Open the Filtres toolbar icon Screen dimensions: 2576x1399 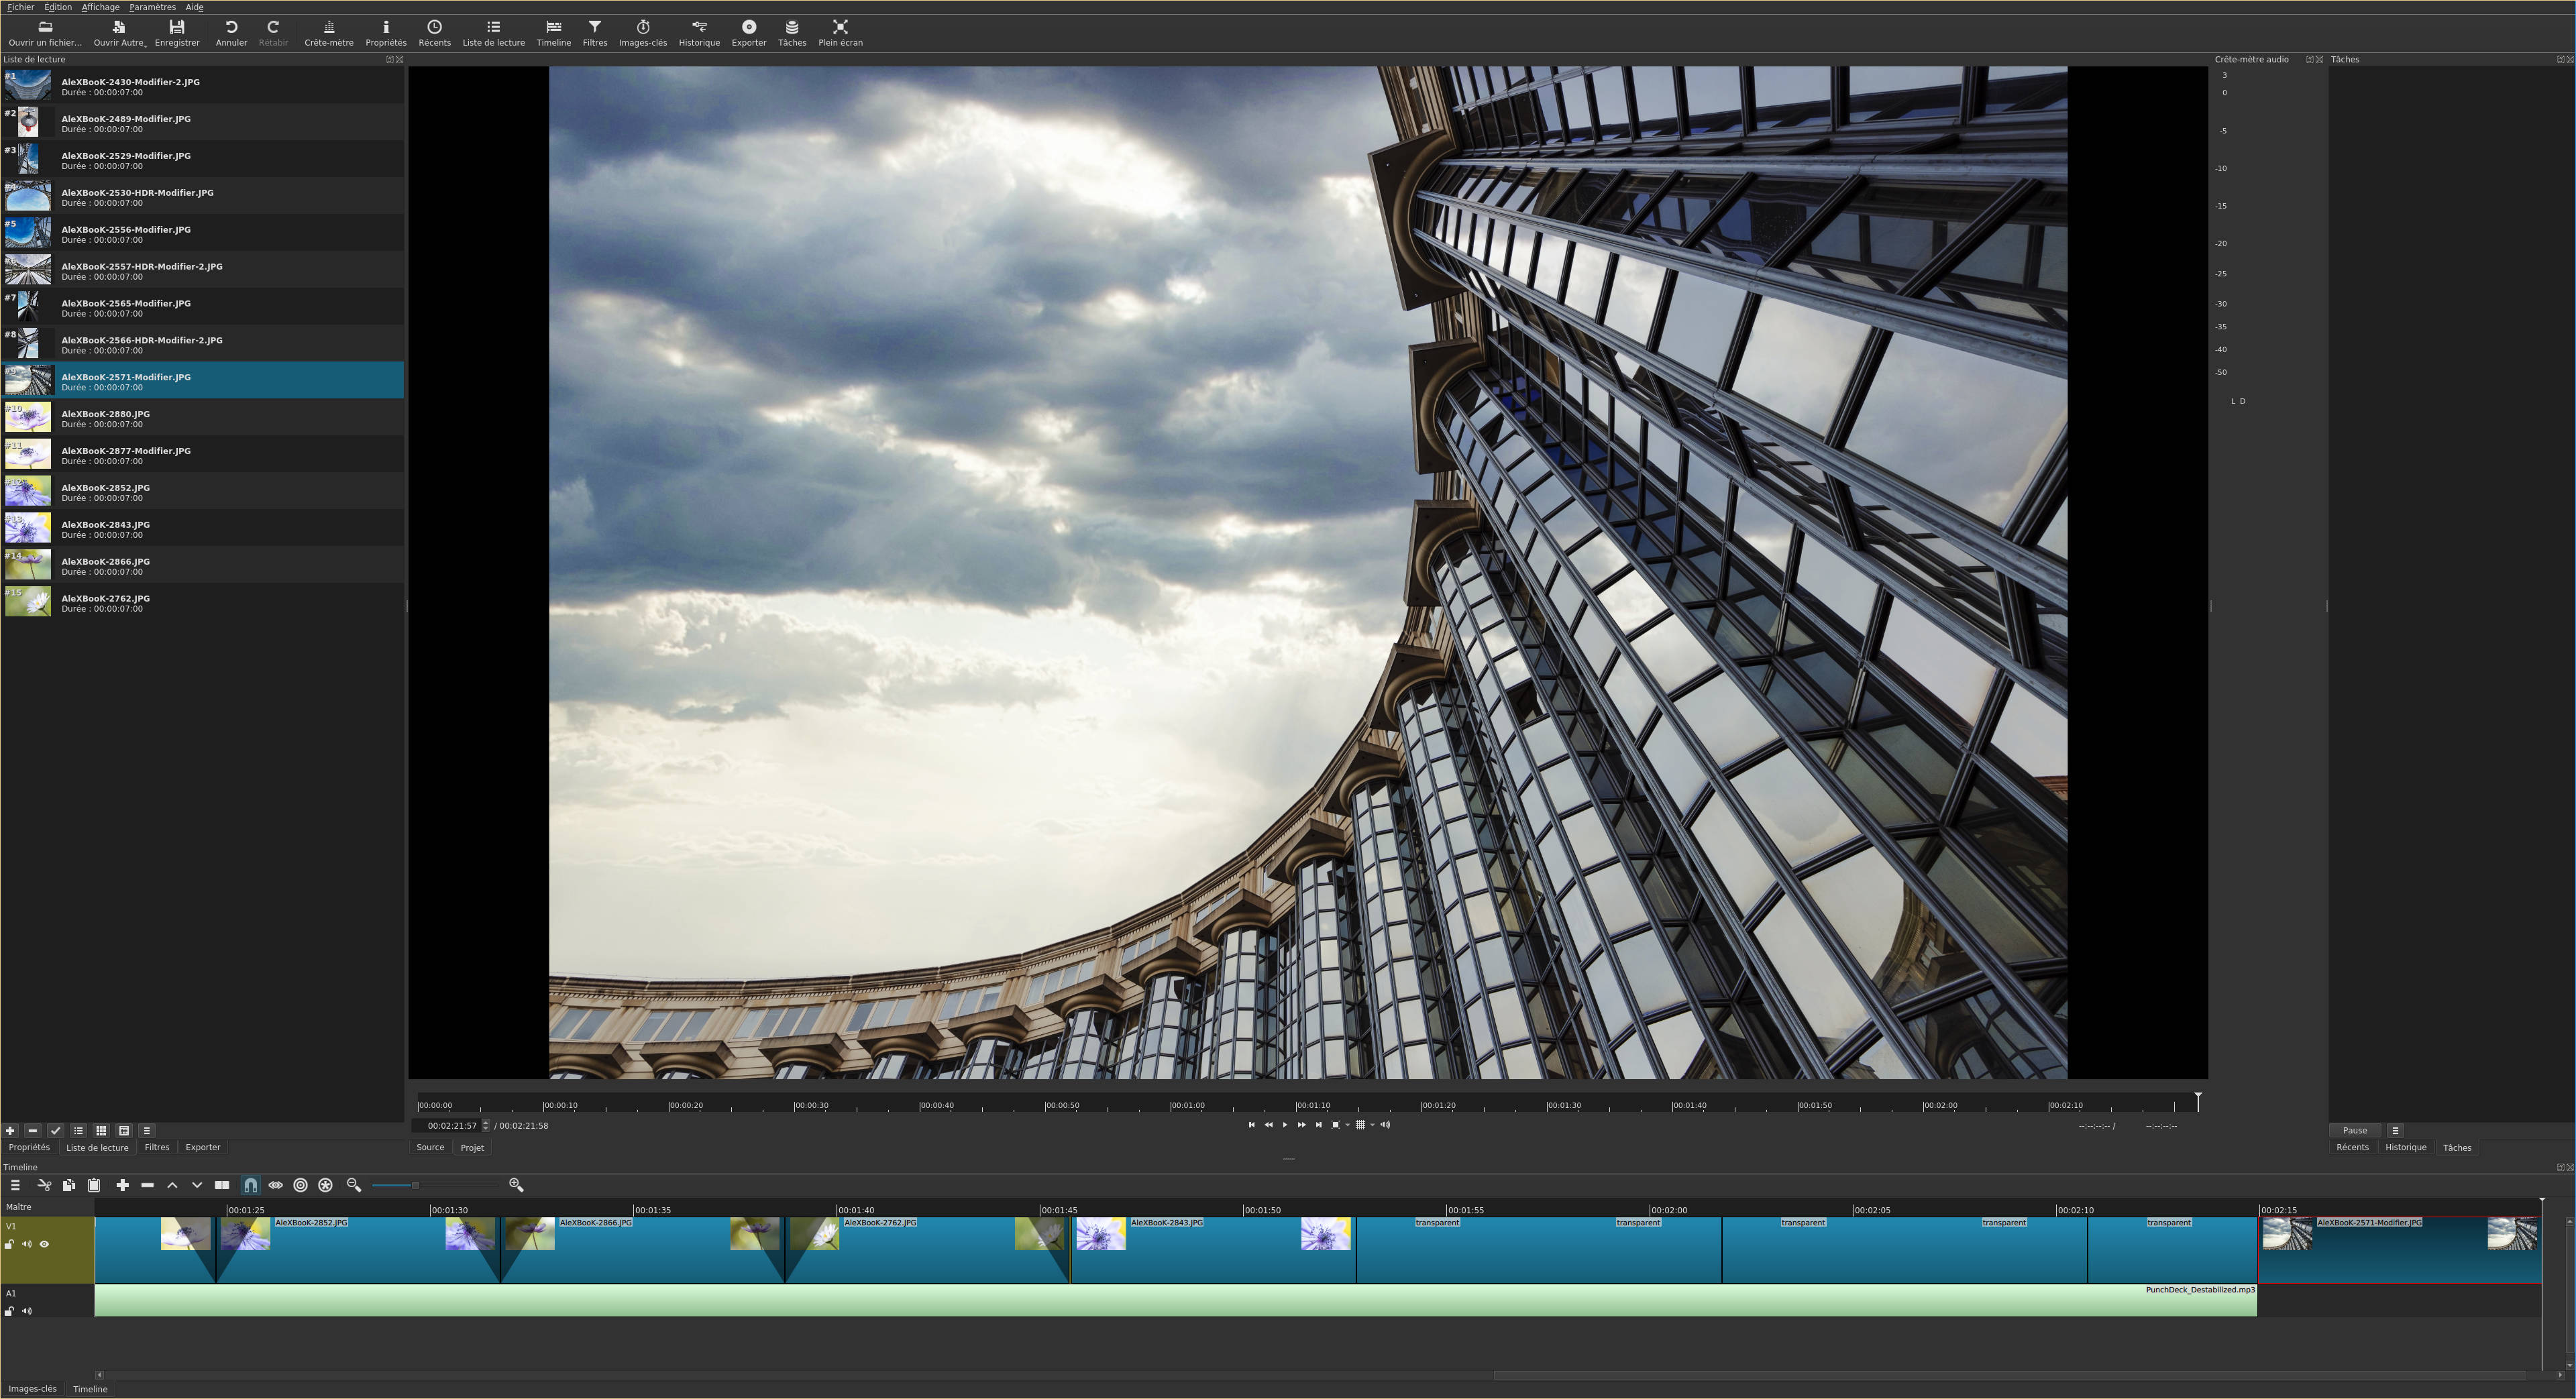pos(595,32)
